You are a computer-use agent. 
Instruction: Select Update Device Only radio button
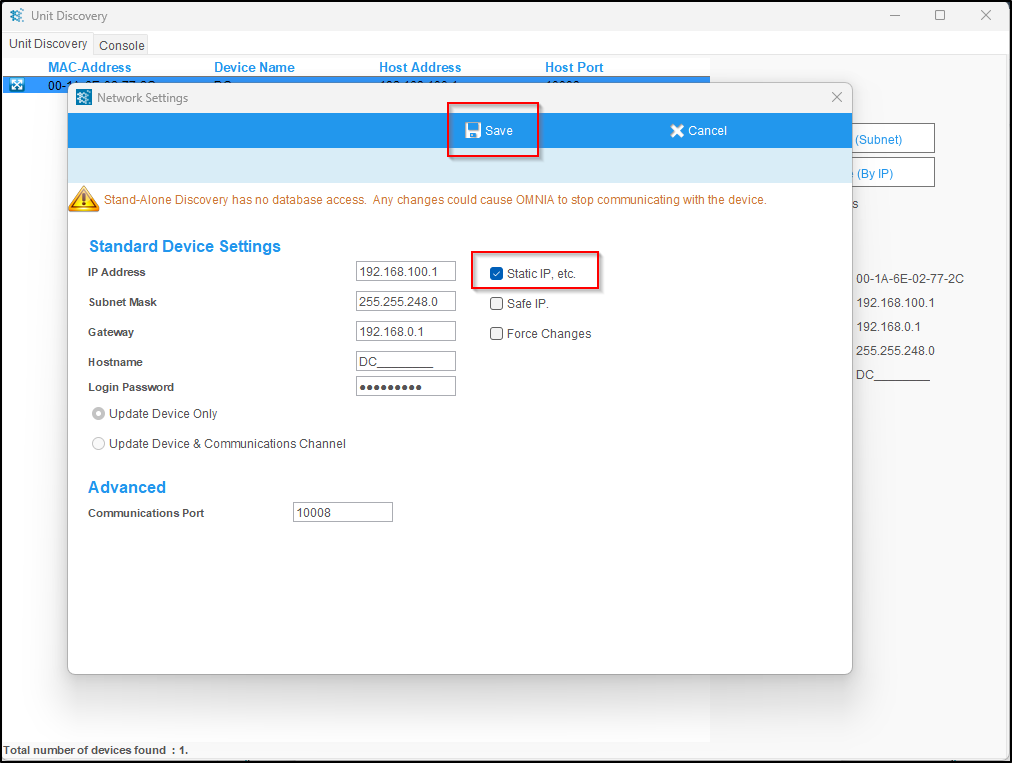(x=98, y=414)
